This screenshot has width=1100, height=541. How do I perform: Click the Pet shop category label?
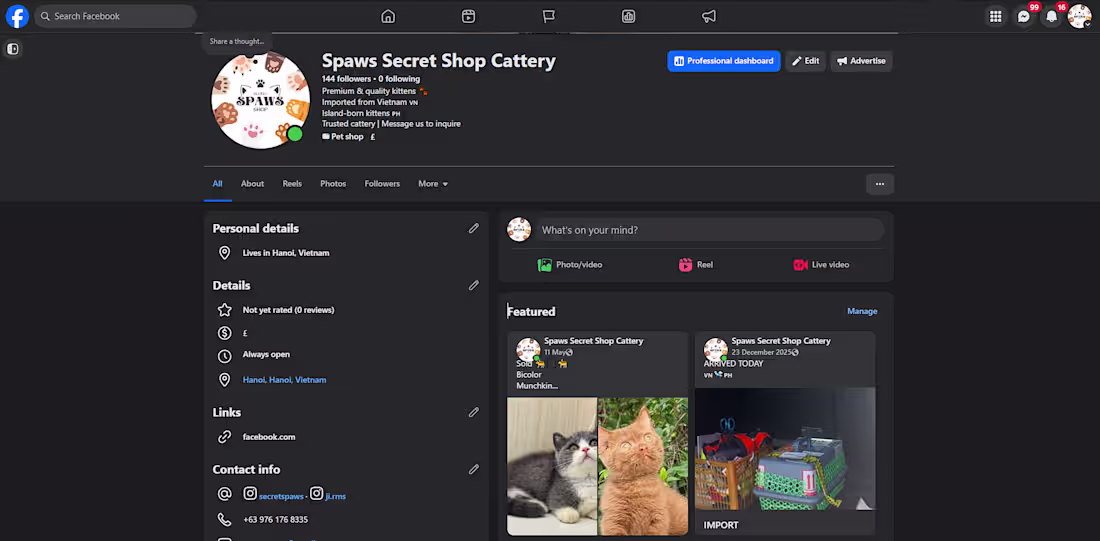347,137
